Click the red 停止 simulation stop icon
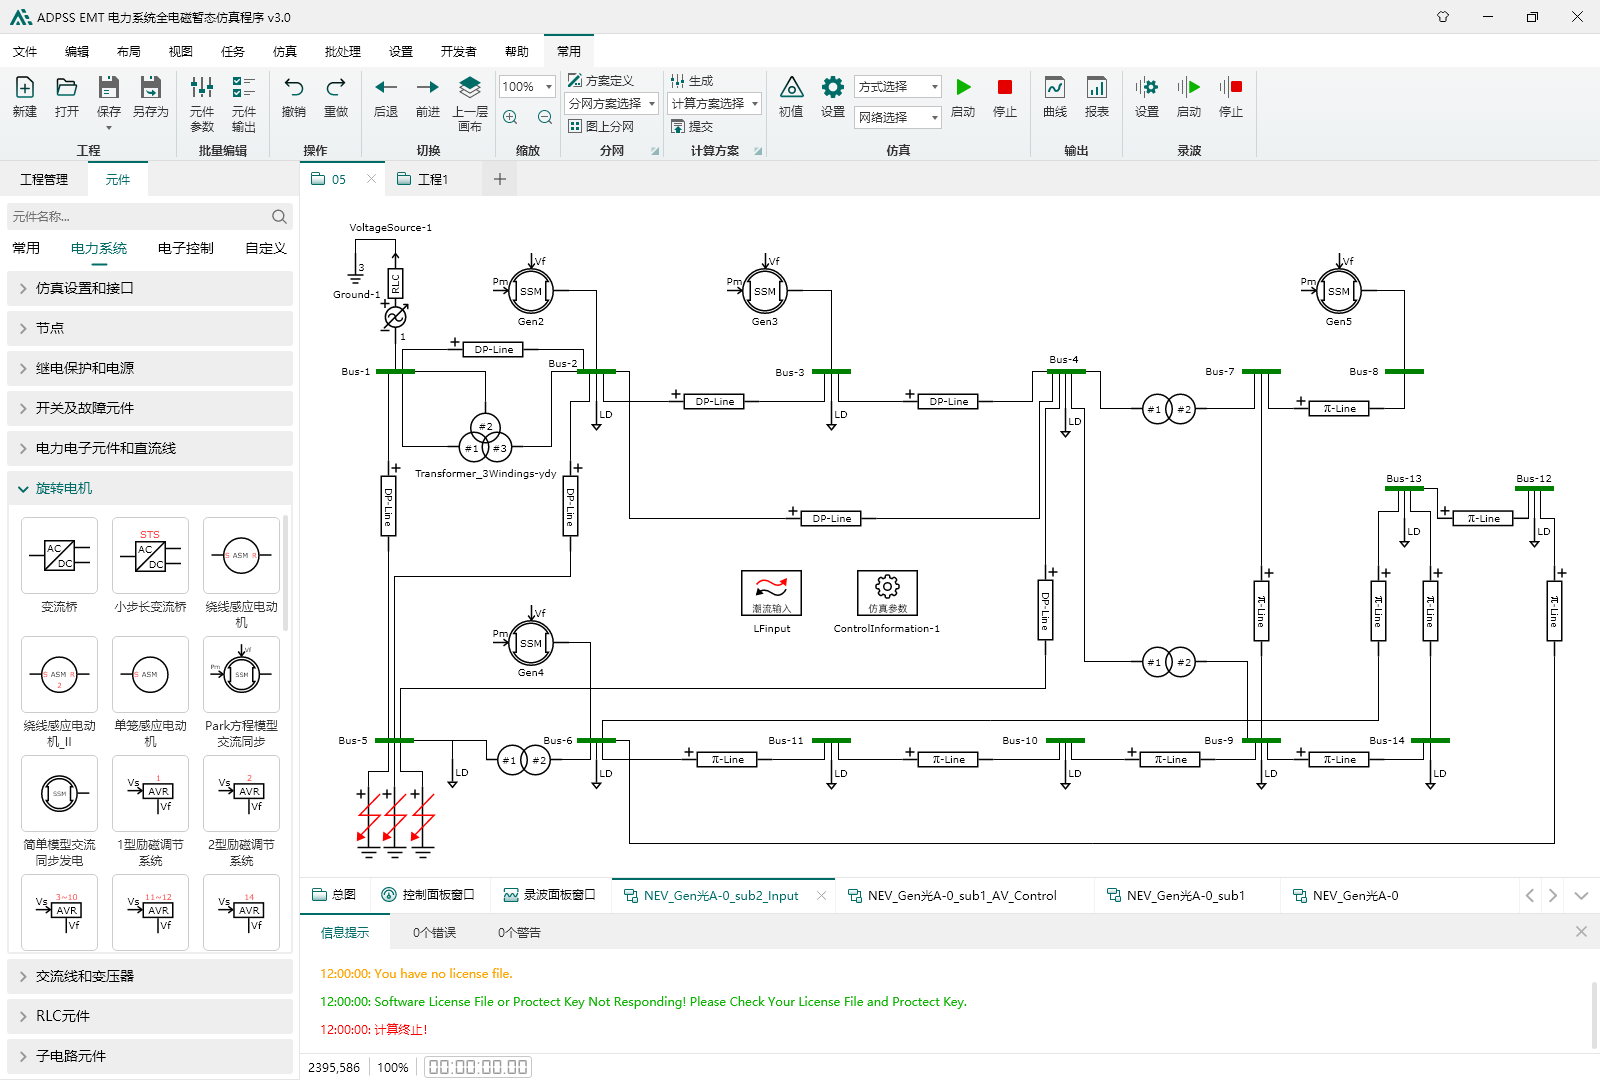1600x1080 pixels. coord(1005,88)
